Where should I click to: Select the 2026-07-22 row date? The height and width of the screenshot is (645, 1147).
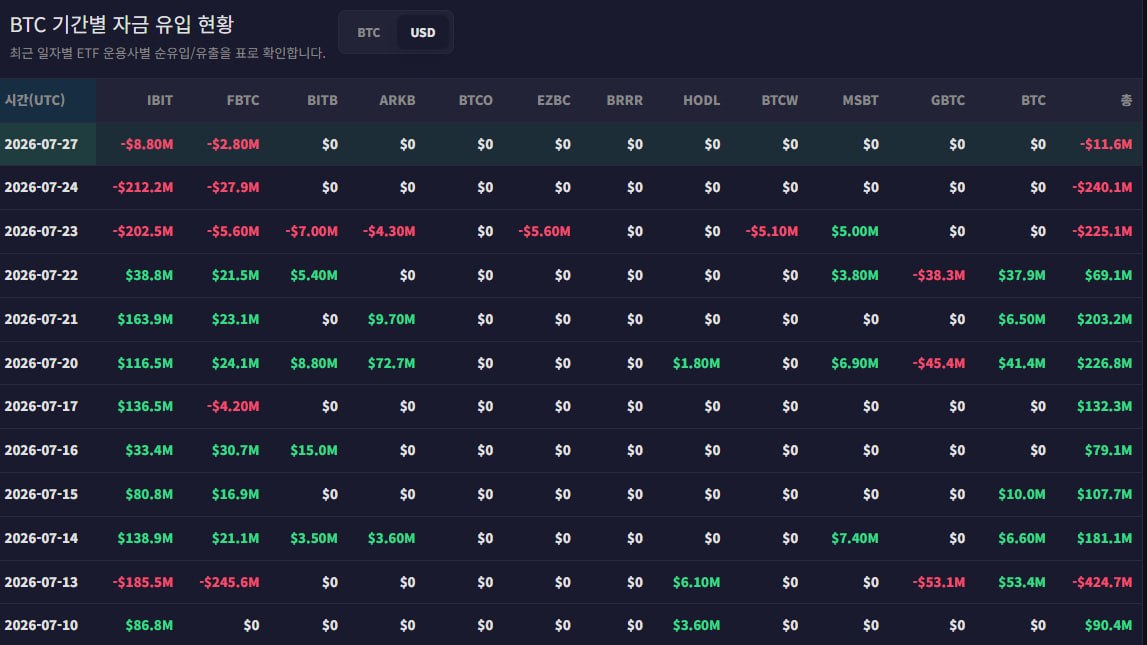click(41, 275)
